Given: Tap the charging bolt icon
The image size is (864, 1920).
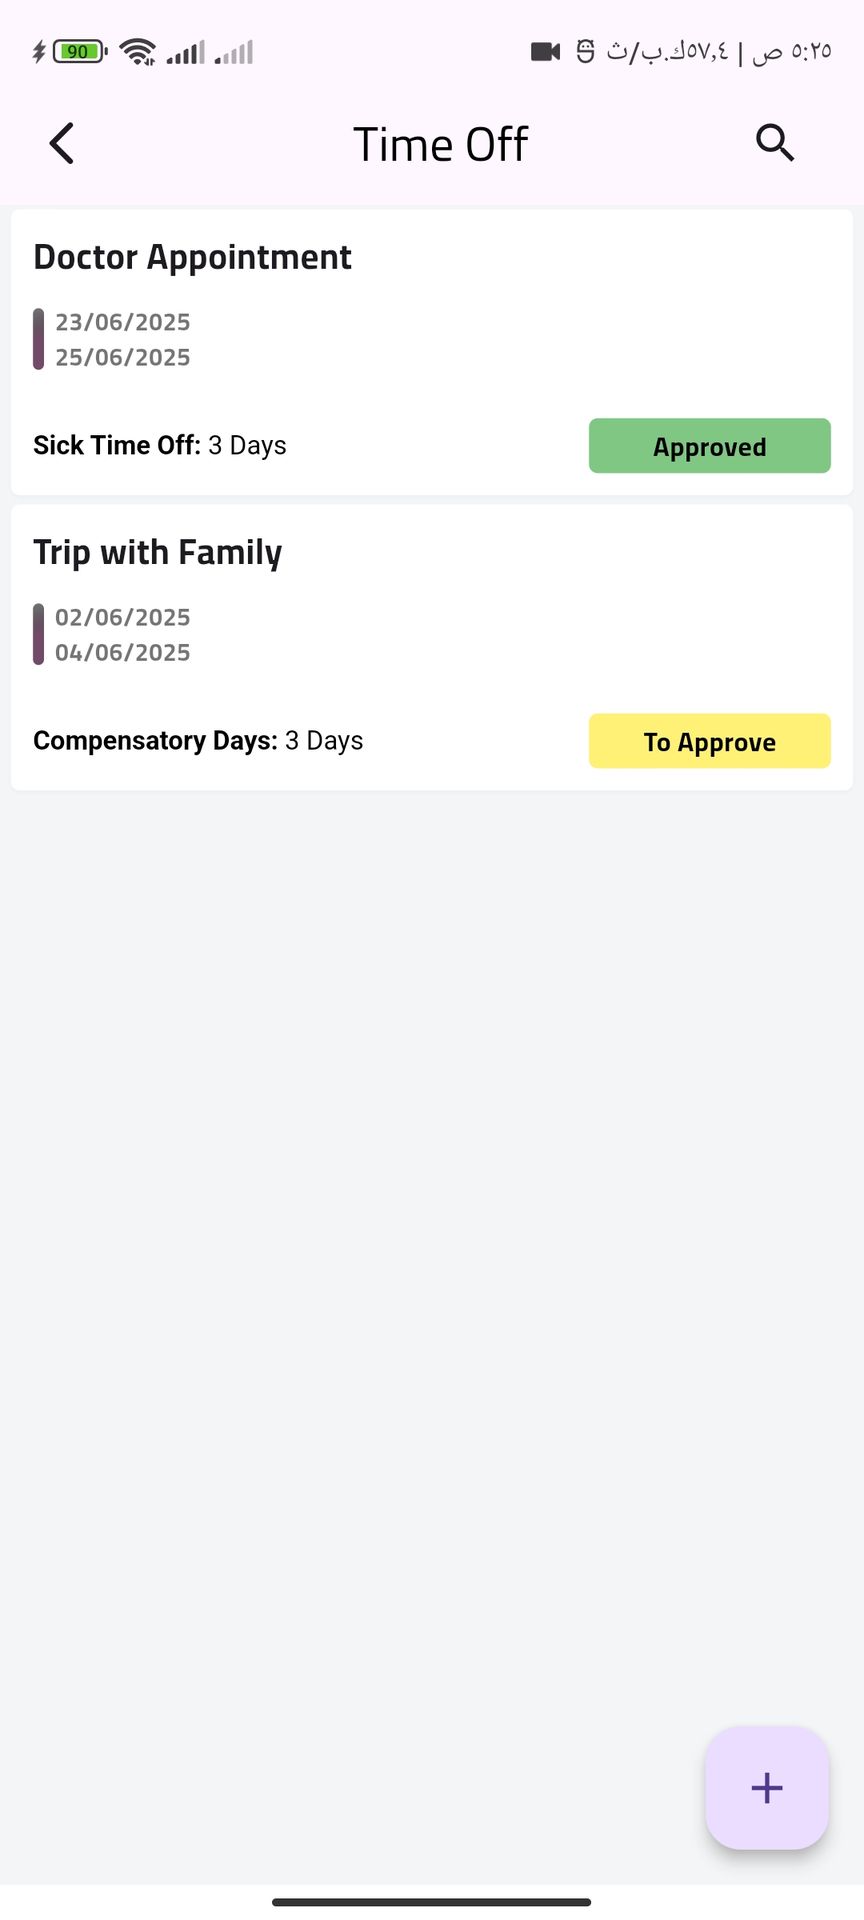Looking at the screenshot, I should [x=38, y=51].
